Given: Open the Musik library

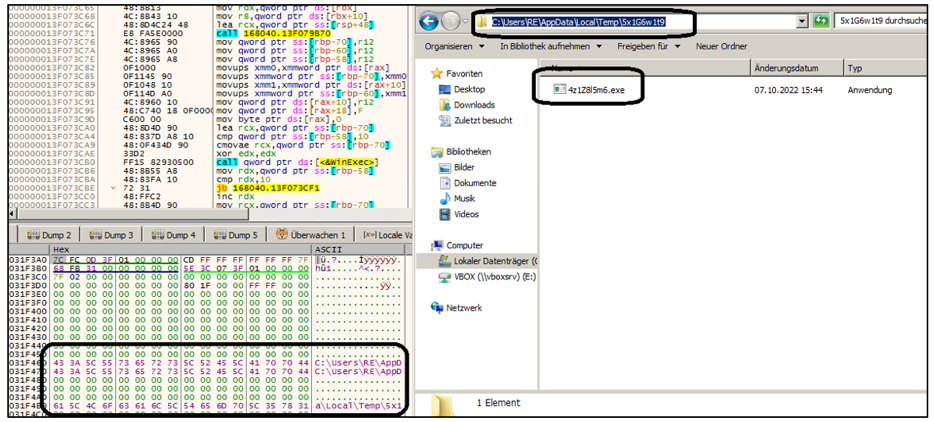Looking at the screenshot, I should (x=466, y=198).
